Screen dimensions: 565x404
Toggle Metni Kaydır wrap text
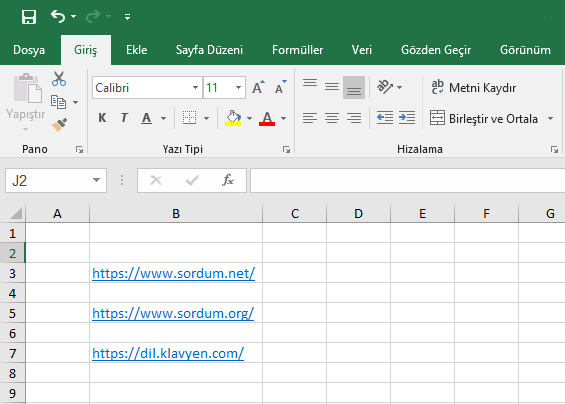[x=473, y=88]
